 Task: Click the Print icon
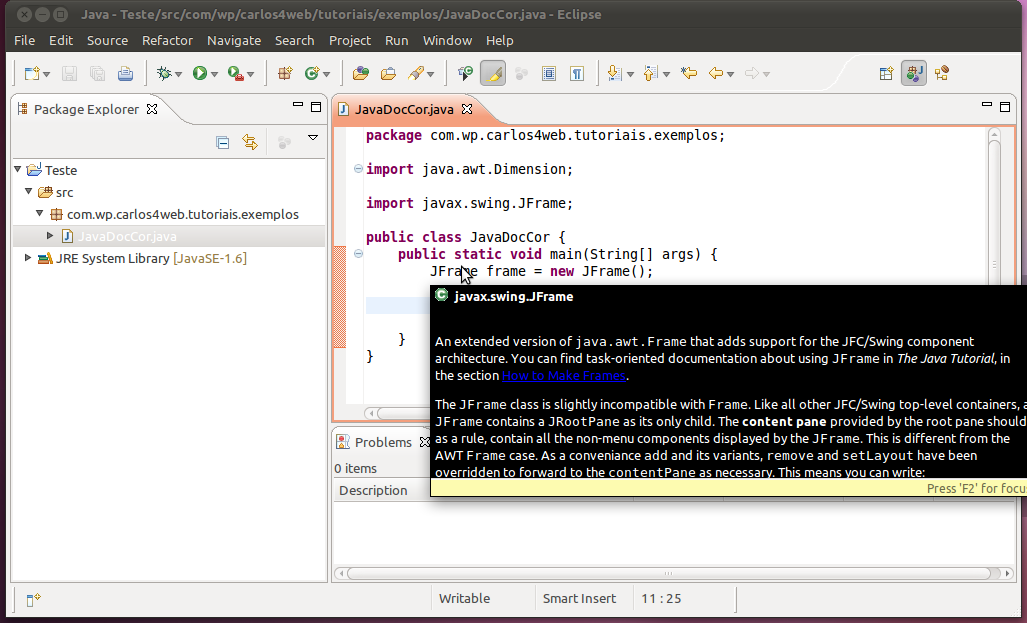click(x=125, y=73)
